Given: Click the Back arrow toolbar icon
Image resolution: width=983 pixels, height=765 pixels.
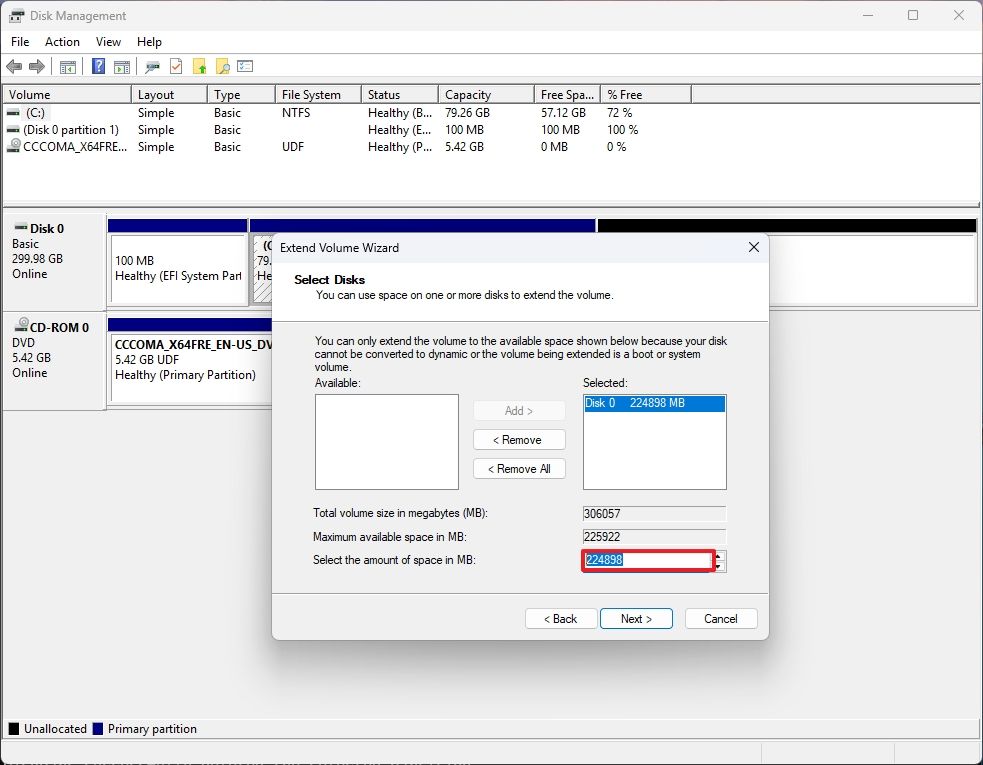Looking at the screenshot, I should coord(14,67).
